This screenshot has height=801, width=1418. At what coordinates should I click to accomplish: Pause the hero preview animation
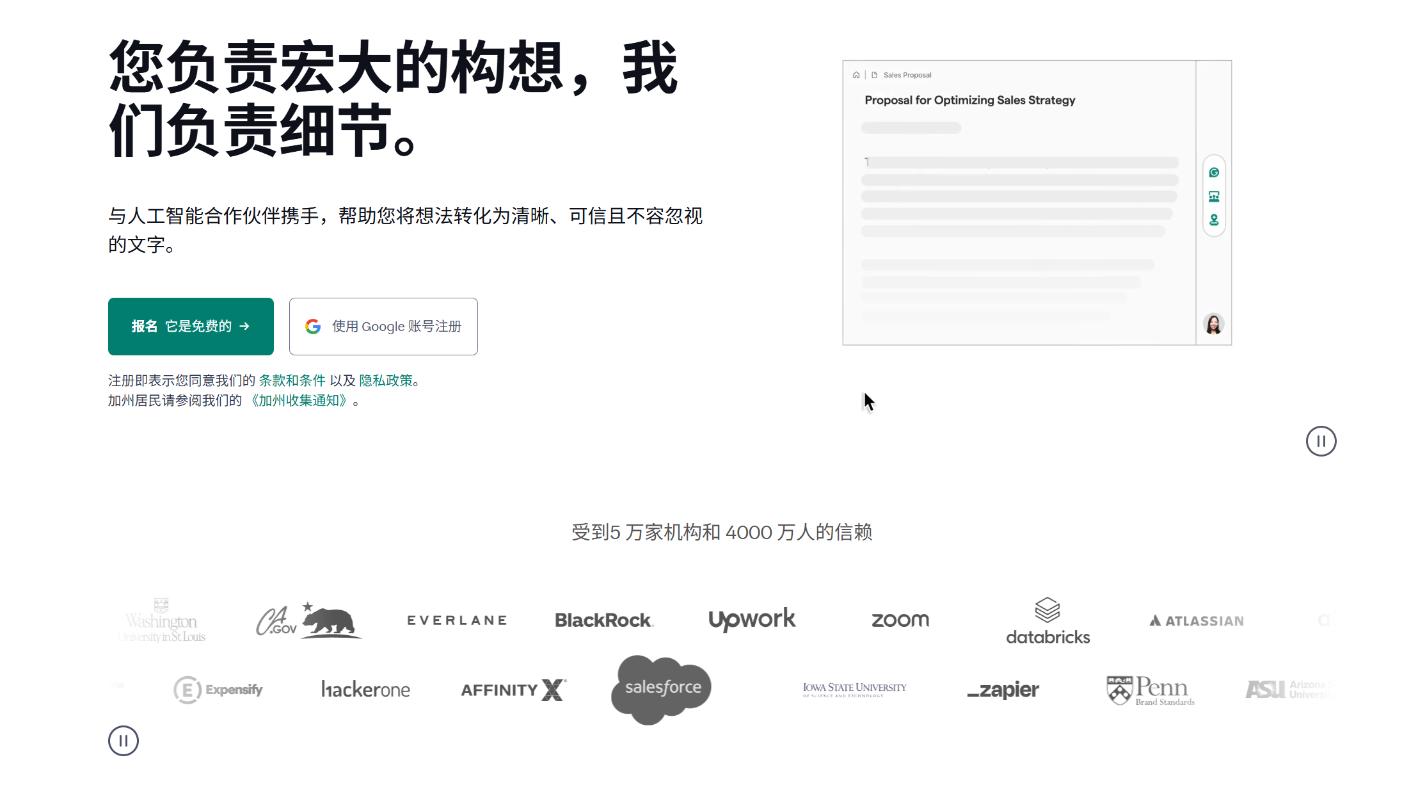tap(1321, 441)
